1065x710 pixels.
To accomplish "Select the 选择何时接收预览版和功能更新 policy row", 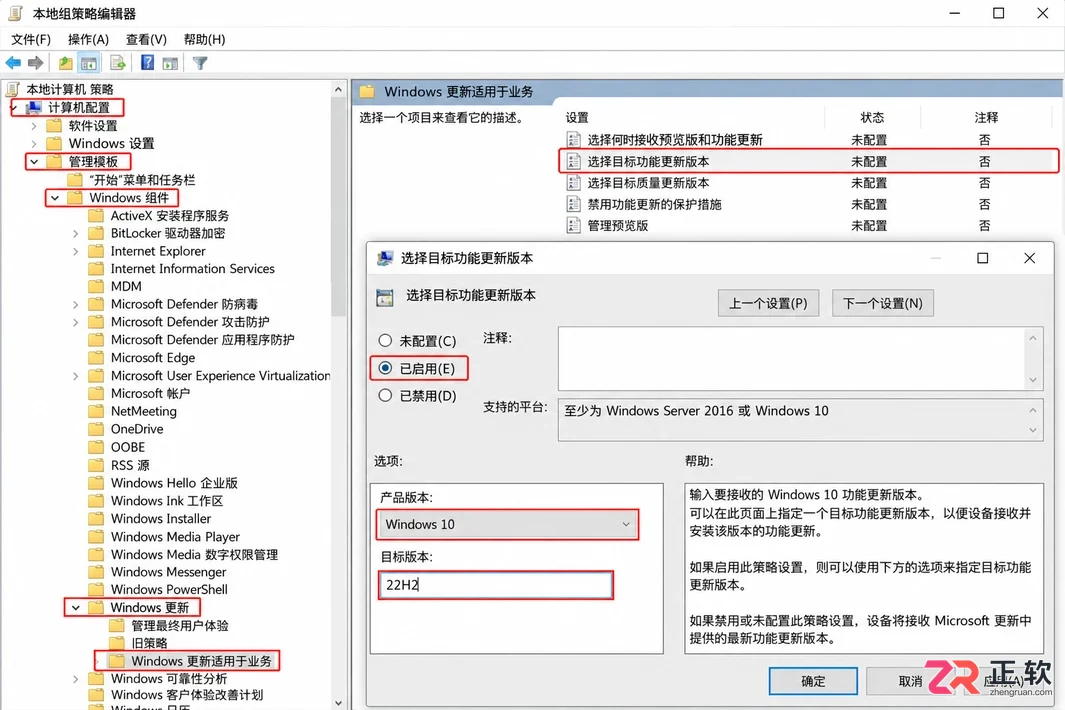I will 808,140.
